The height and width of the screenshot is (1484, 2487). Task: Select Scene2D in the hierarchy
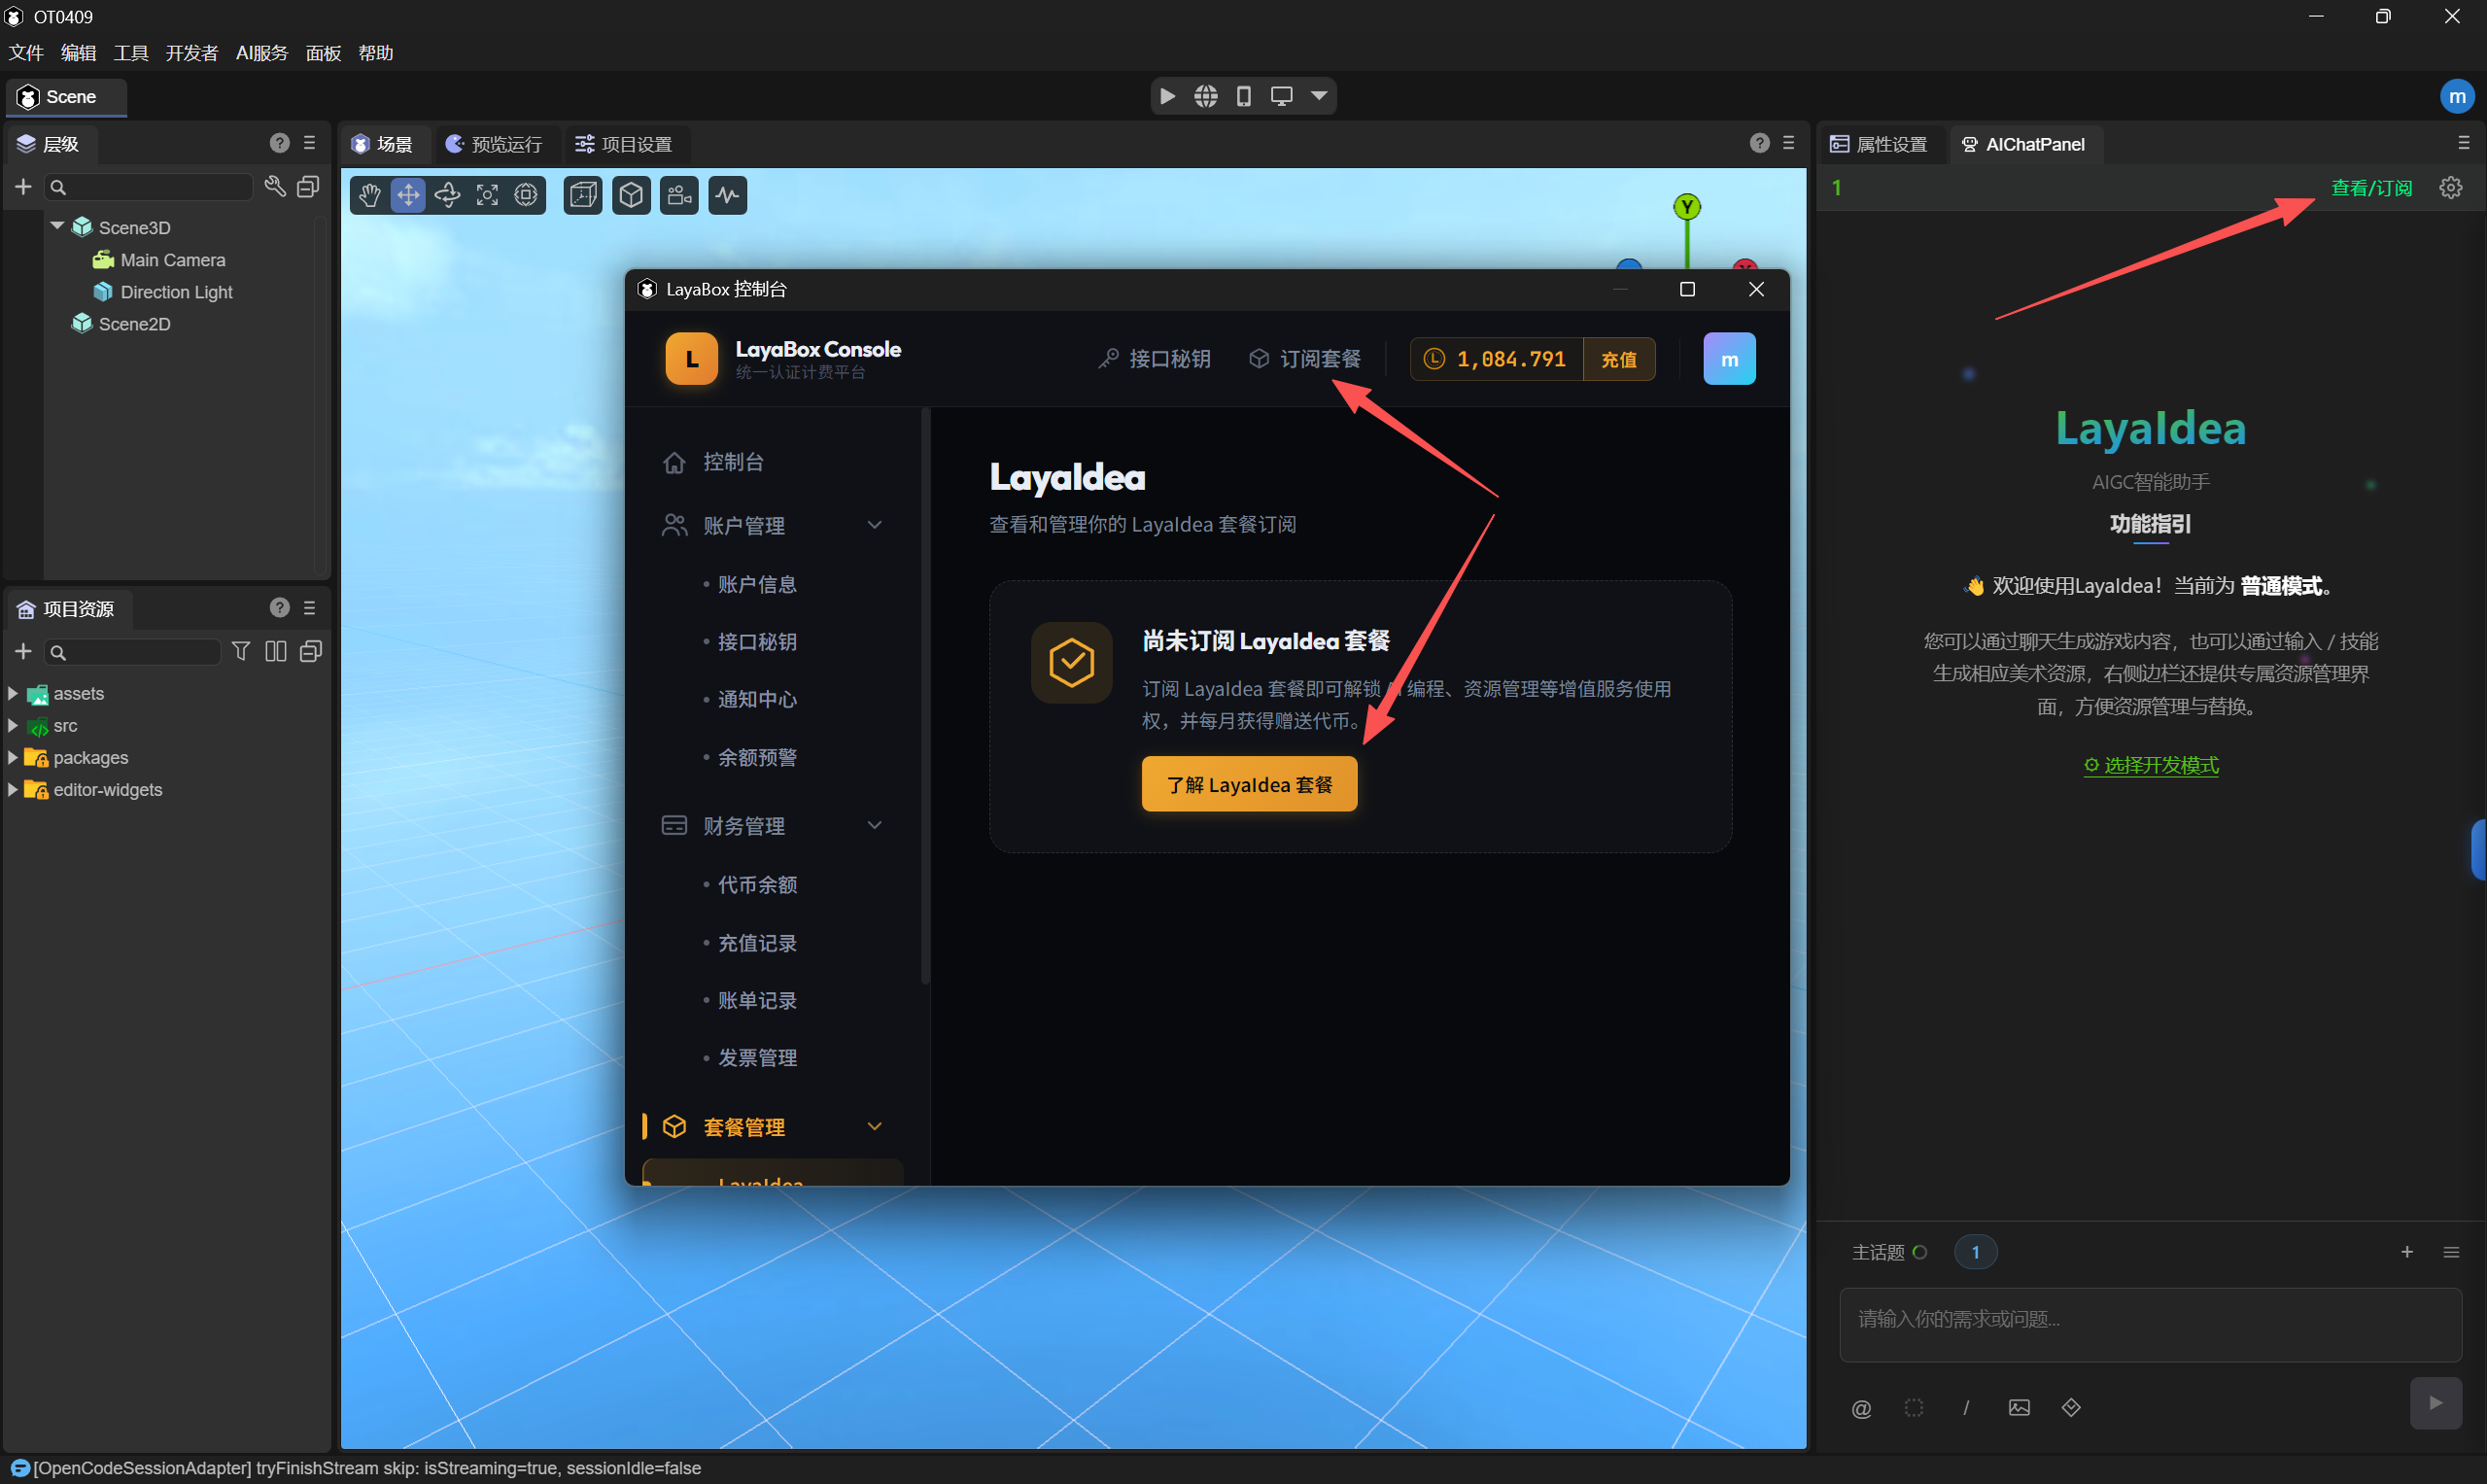point(134,324)
